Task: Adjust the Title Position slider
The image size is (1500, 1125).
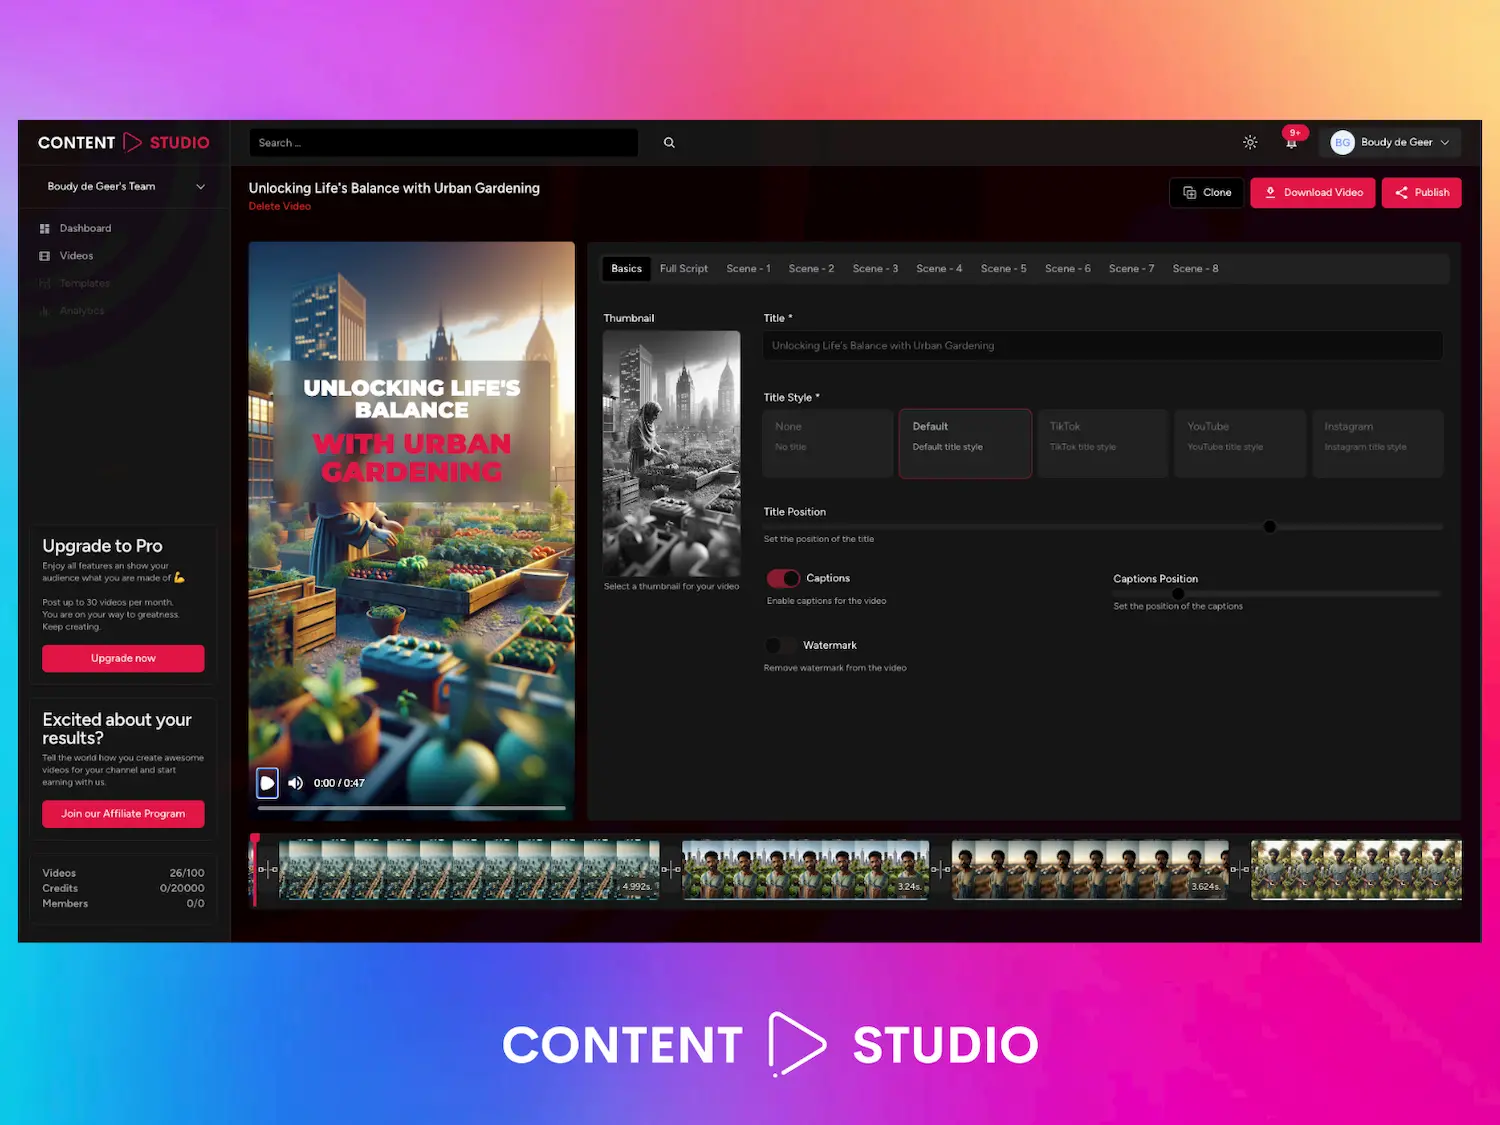Action: pyautogui.click(x=1269, y=527)
